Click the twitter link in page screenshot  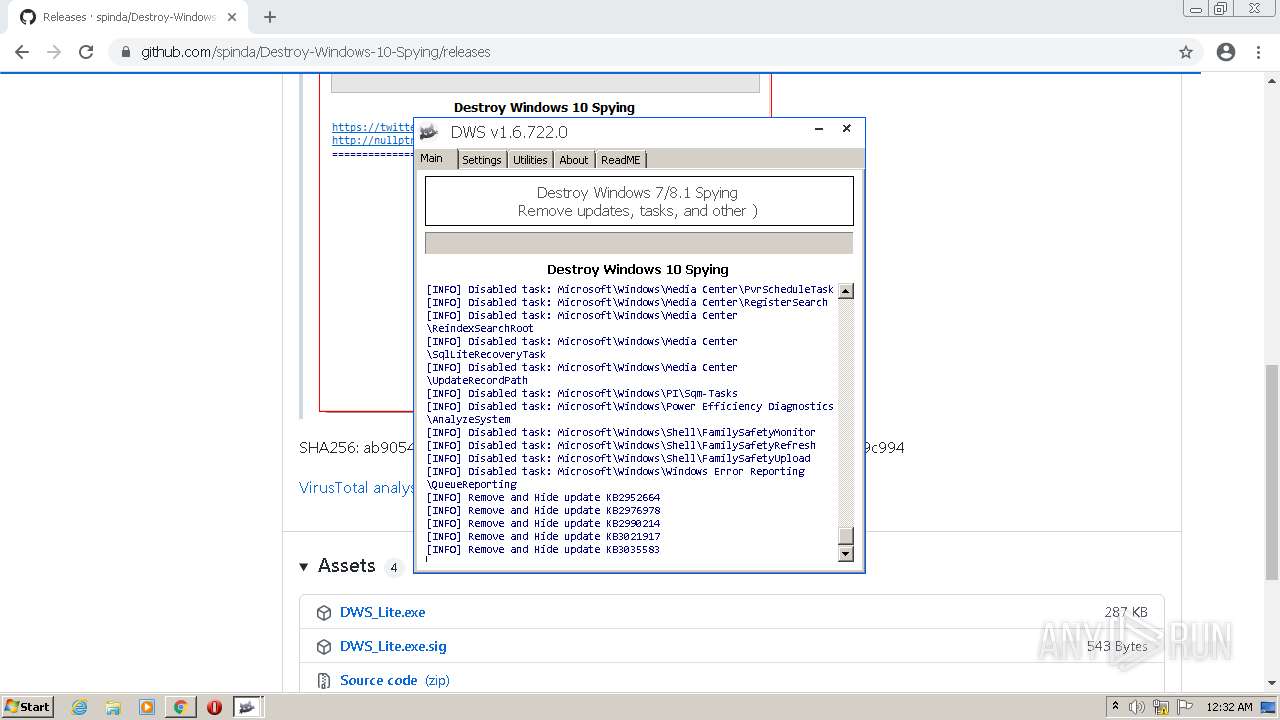click(x=373, y=127)
